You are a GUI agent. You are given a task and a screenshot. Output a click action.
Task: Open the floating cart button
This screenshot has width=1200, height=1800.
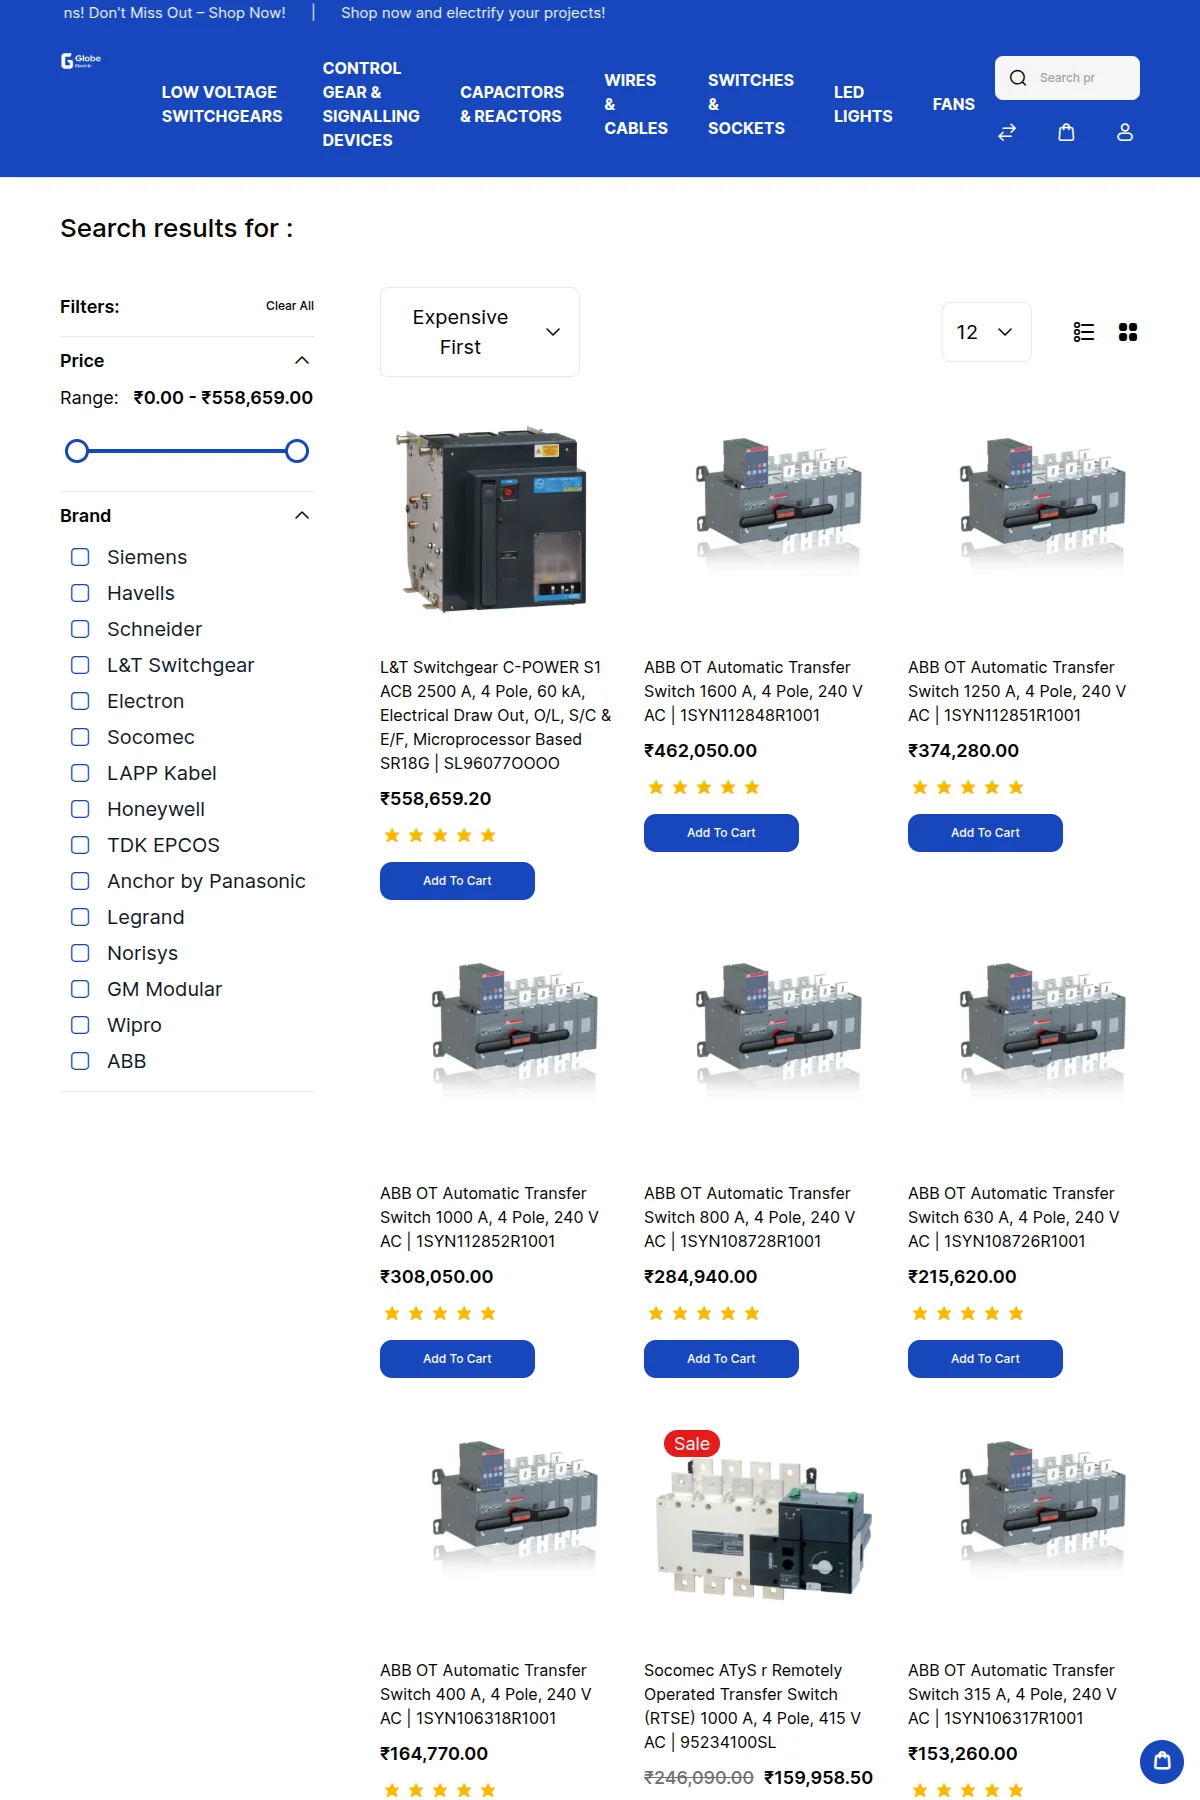pos(1162,1761)
